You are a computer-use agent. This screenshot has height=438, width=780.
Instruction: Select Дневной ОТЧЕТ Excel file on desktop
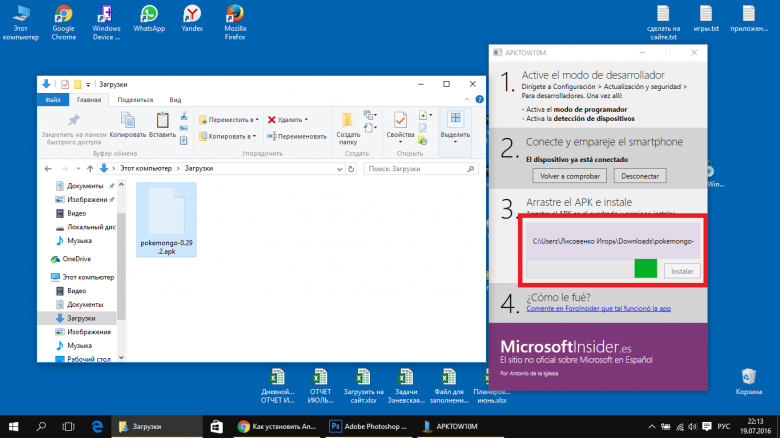point(278,386)
